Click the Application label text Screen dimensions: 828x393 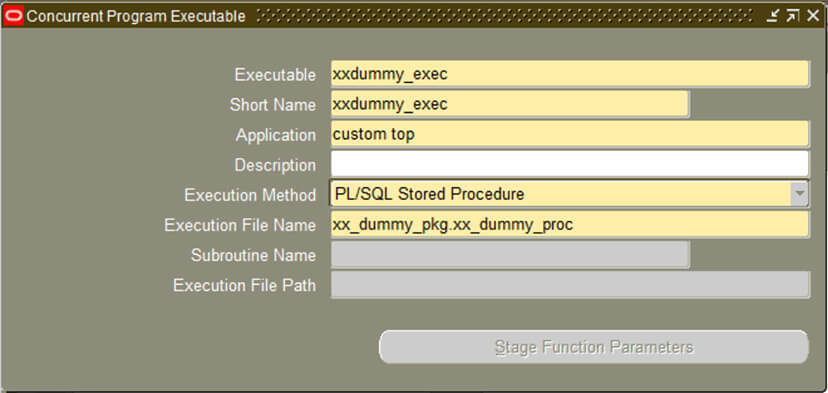point(276,135)
